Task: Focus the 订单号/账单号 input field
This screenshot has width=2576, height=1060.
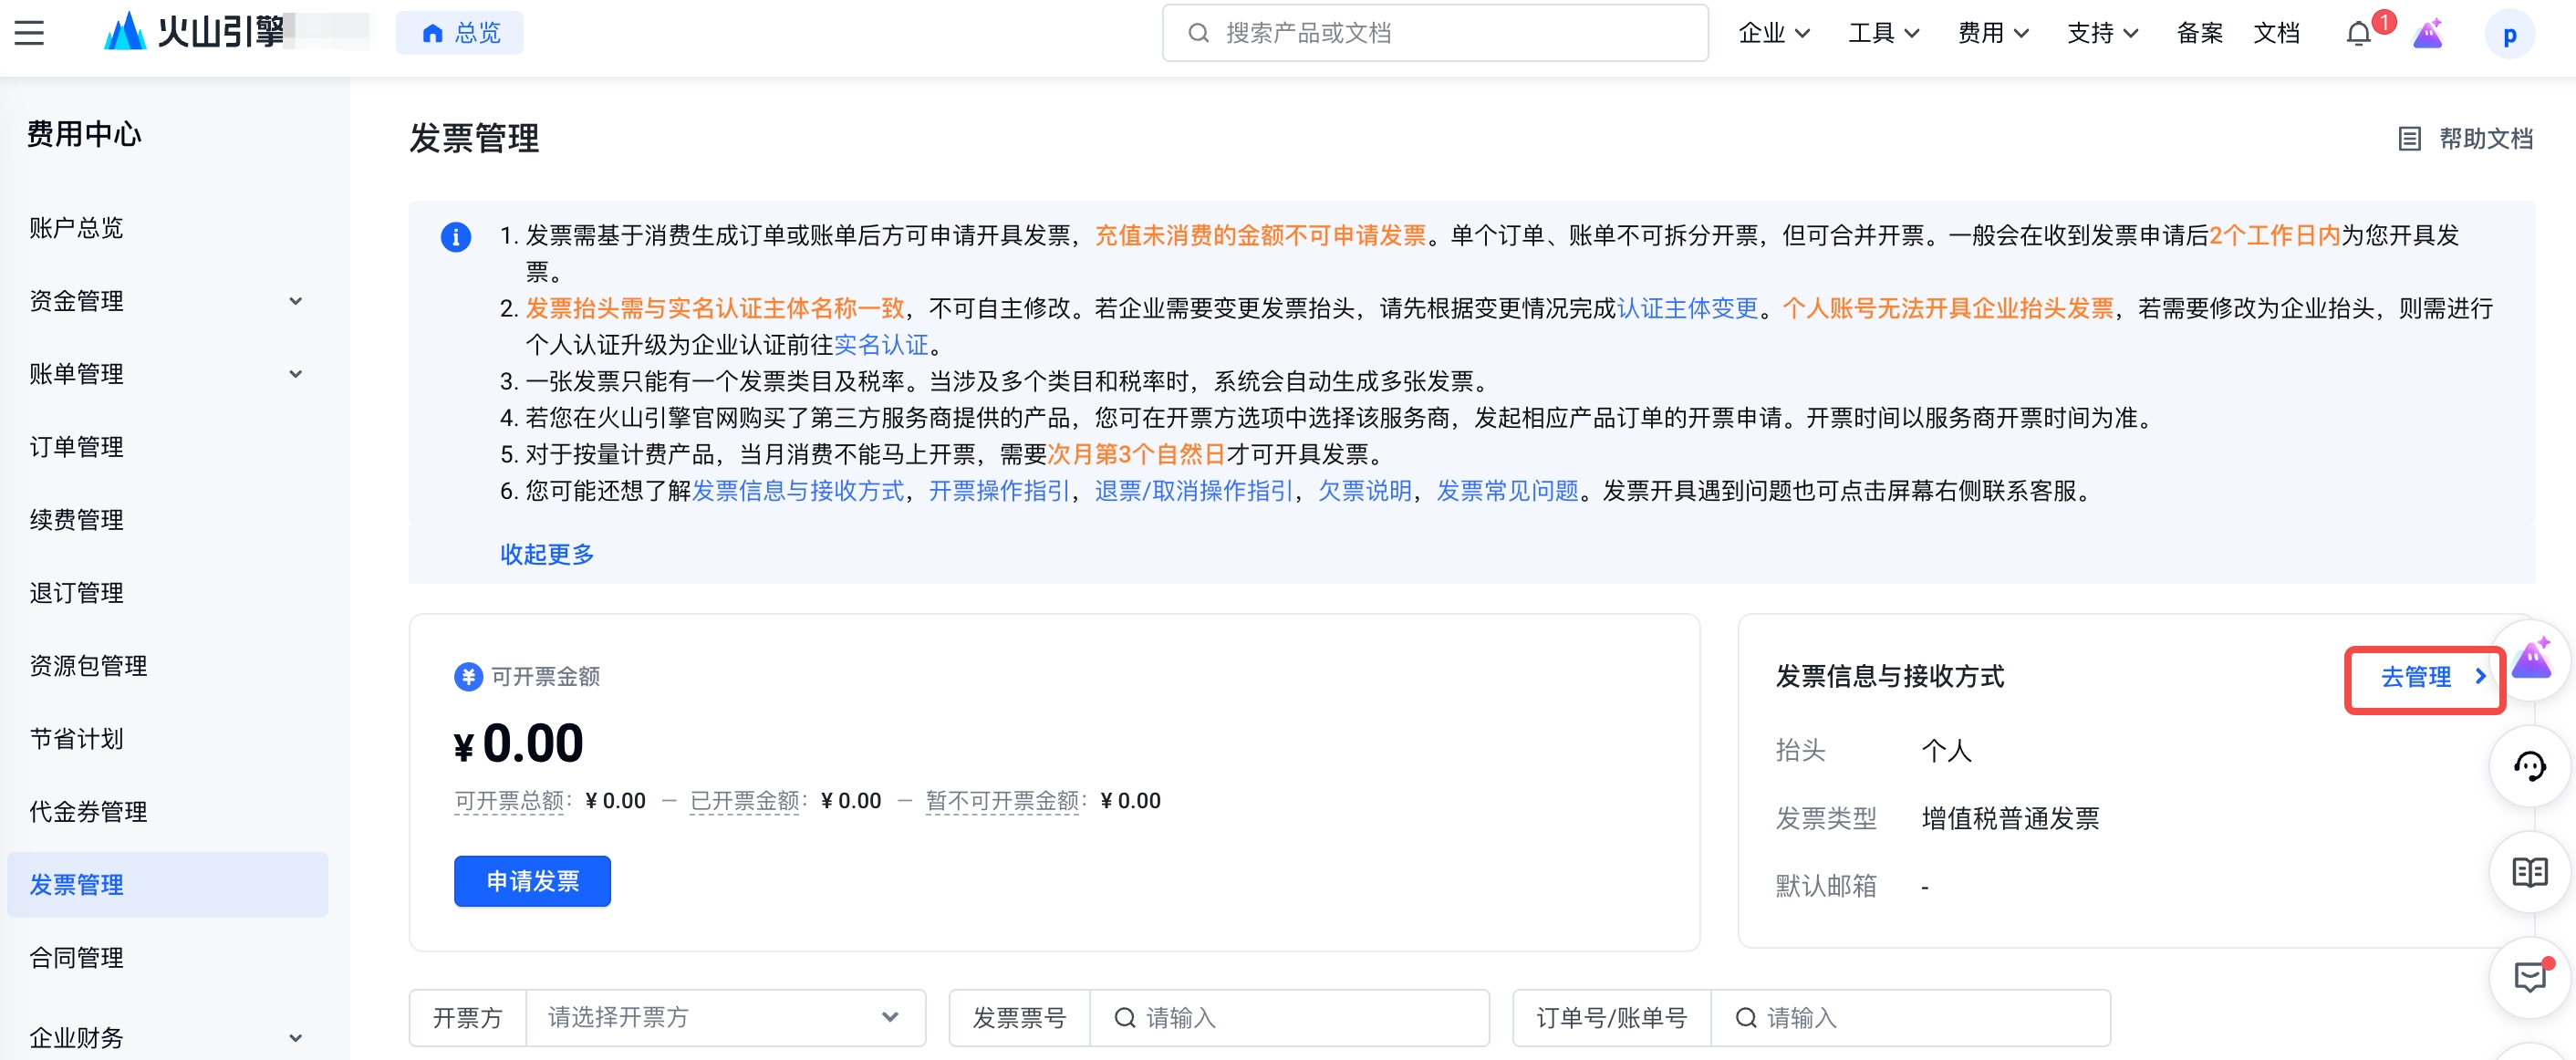Action: [x=1910, y=1018]
